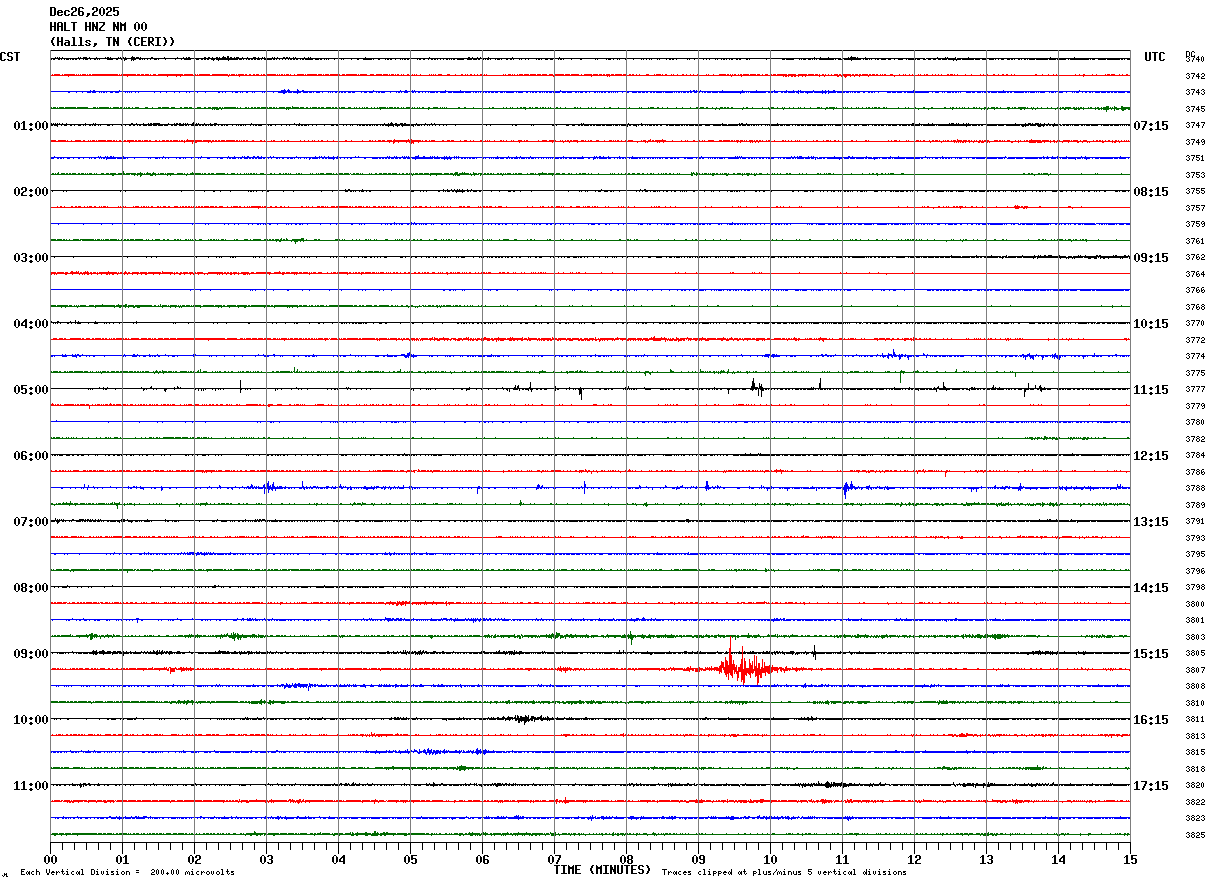The height and width of the screenshot is (886, 1210).
Task: Click the large red seismic event burst
Action: pos(745,664)
